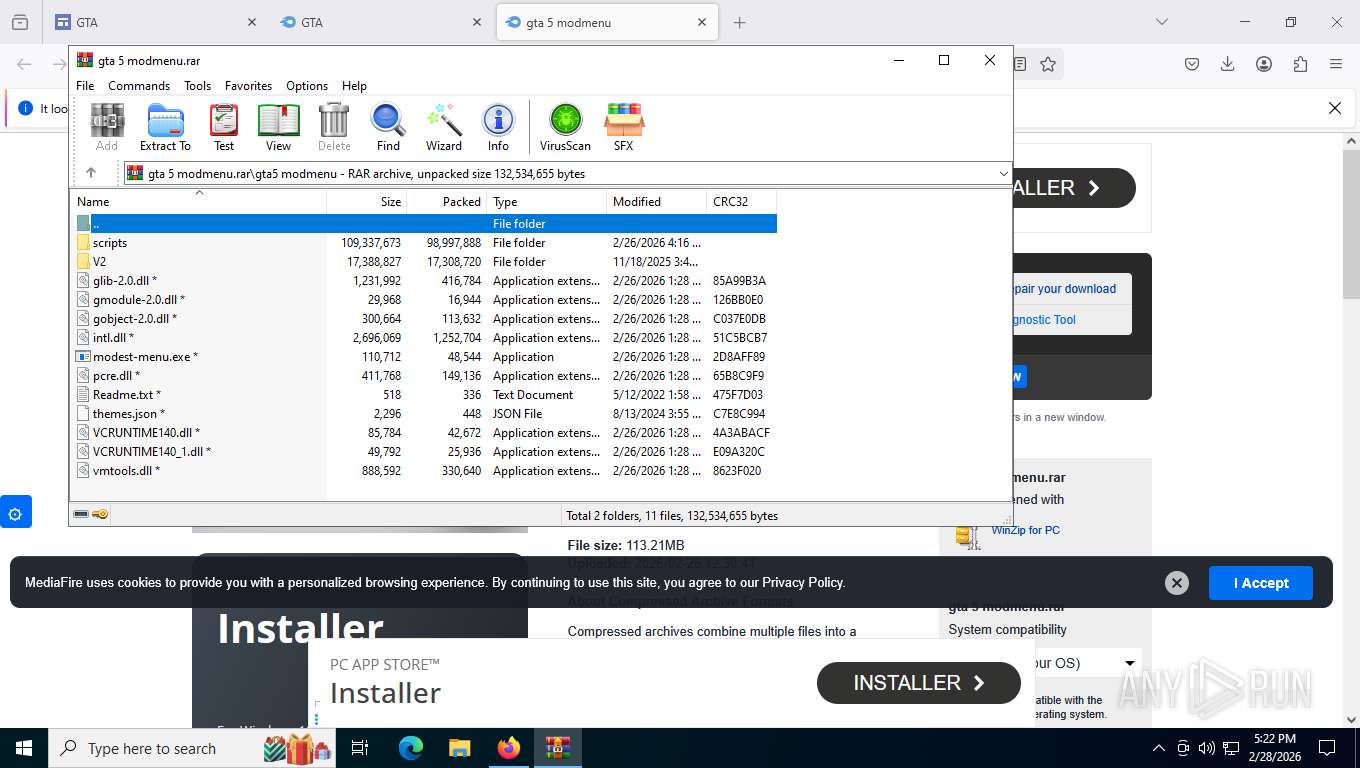Go up one folder arrow
This screenshot has width=1360, height=768.
91,173
